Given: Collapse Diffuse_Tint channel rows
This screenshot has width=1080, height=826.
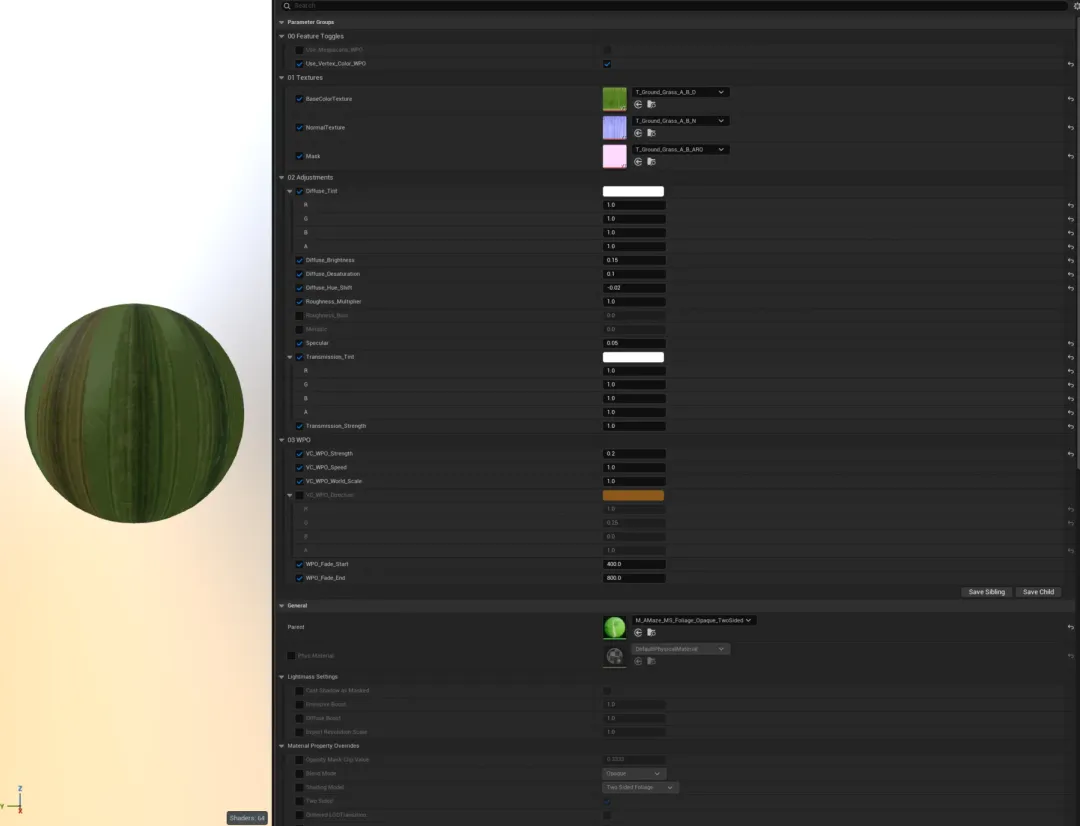Looking at the screenshot, I should tap(290, 192).
